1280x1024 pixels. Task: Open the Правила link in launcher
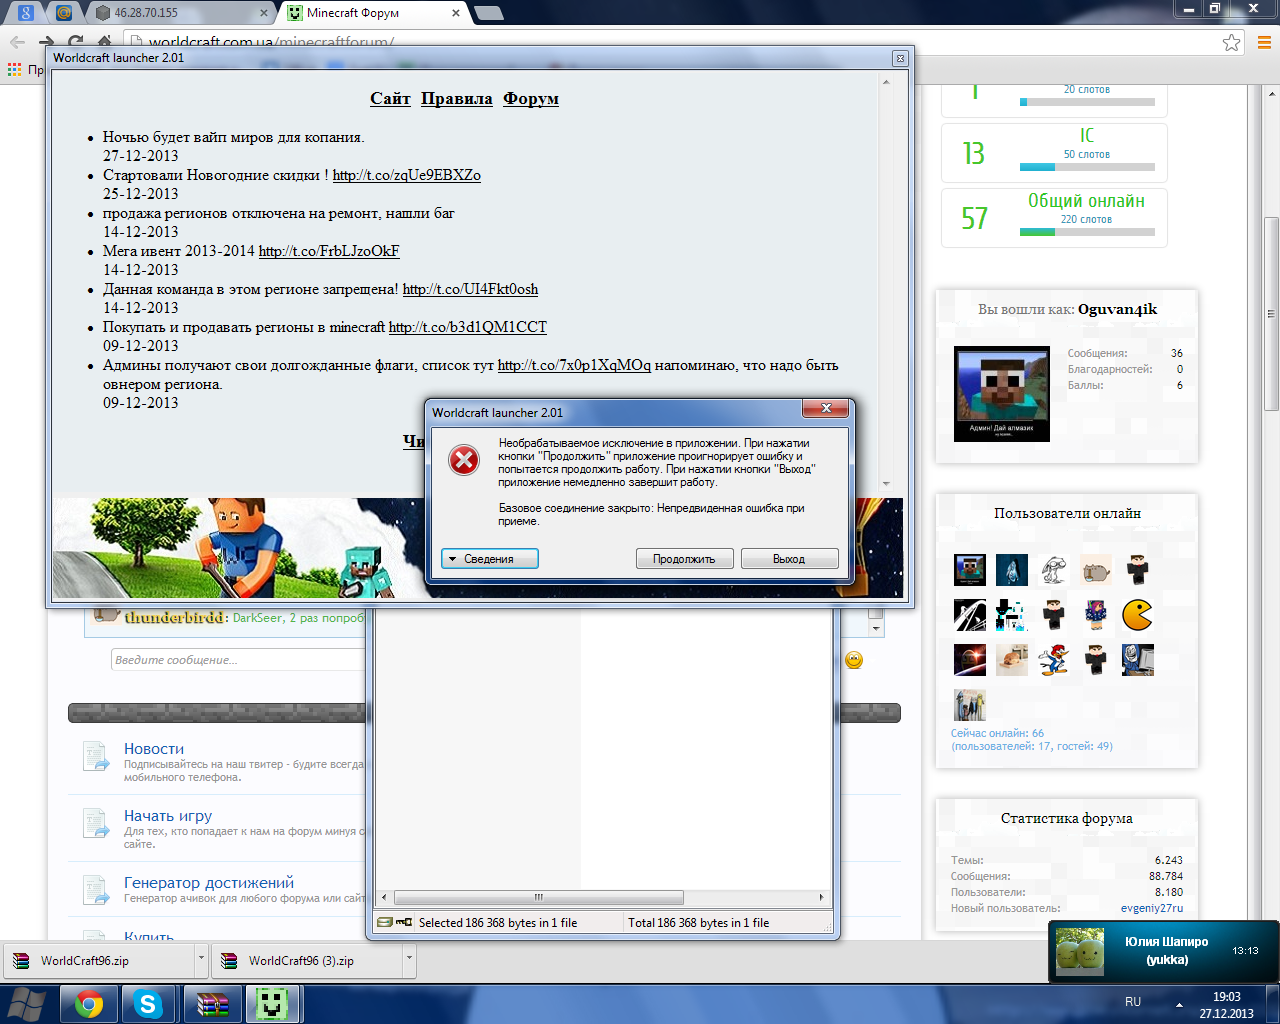point(457,98)
